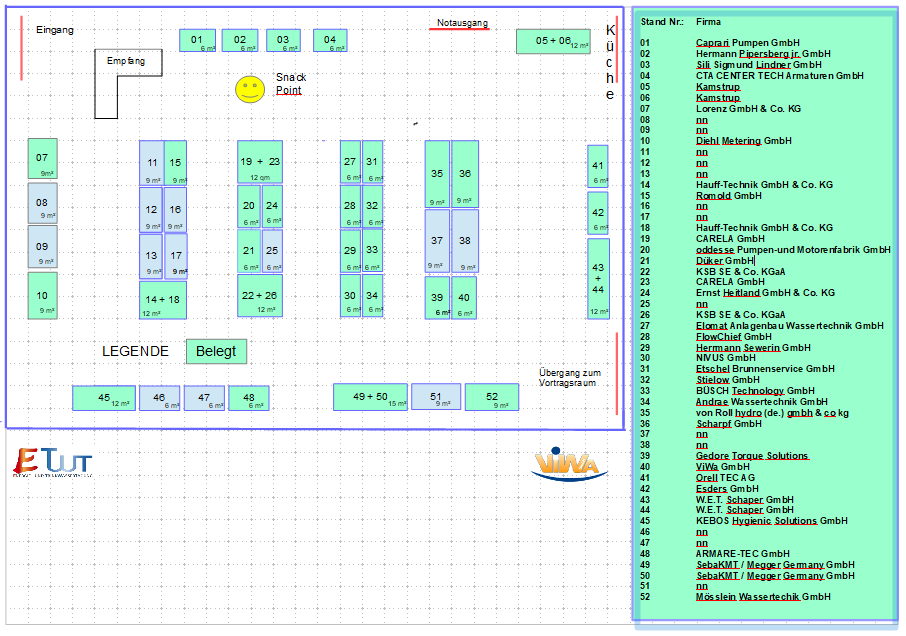This screenshot has width=906, height=636.
Task: Click the Übergang zum Vortragsraum text
Action: coord(570,378)
